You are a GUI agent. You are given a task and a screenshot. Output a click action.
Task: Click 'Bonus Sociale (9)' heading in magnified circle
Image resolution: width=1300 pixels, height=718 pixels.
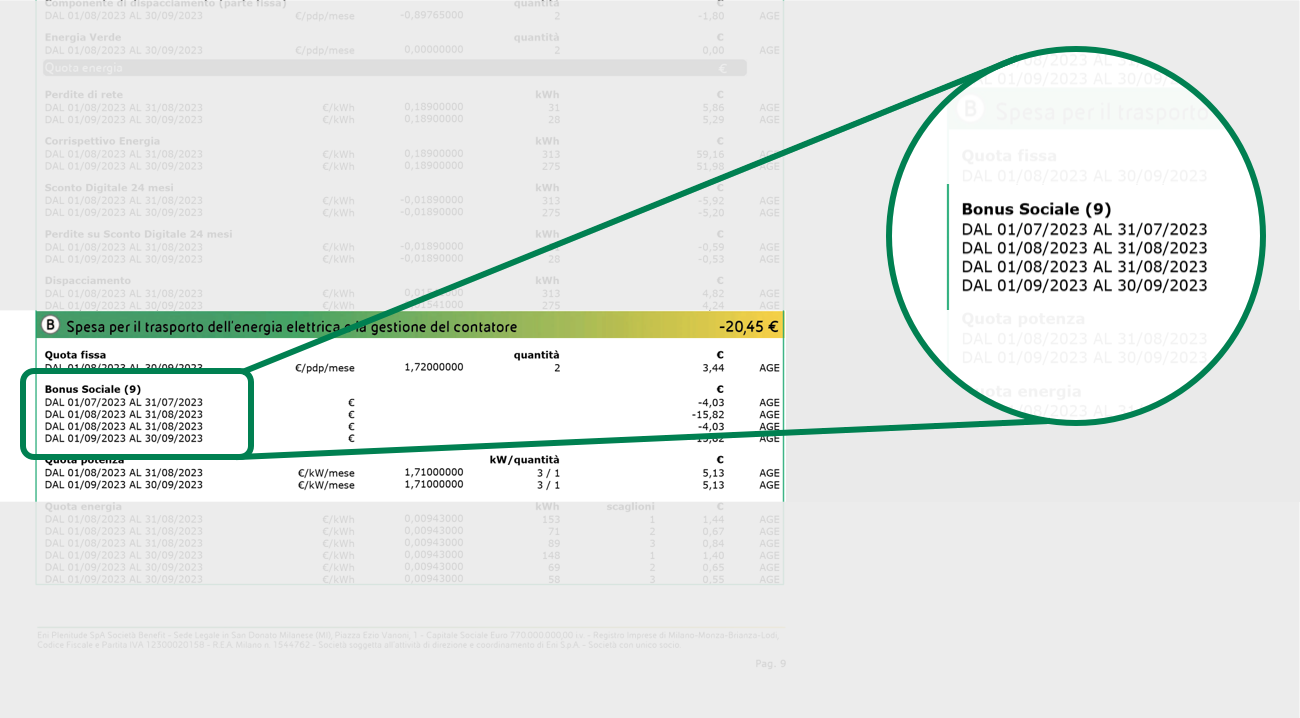1036,209
